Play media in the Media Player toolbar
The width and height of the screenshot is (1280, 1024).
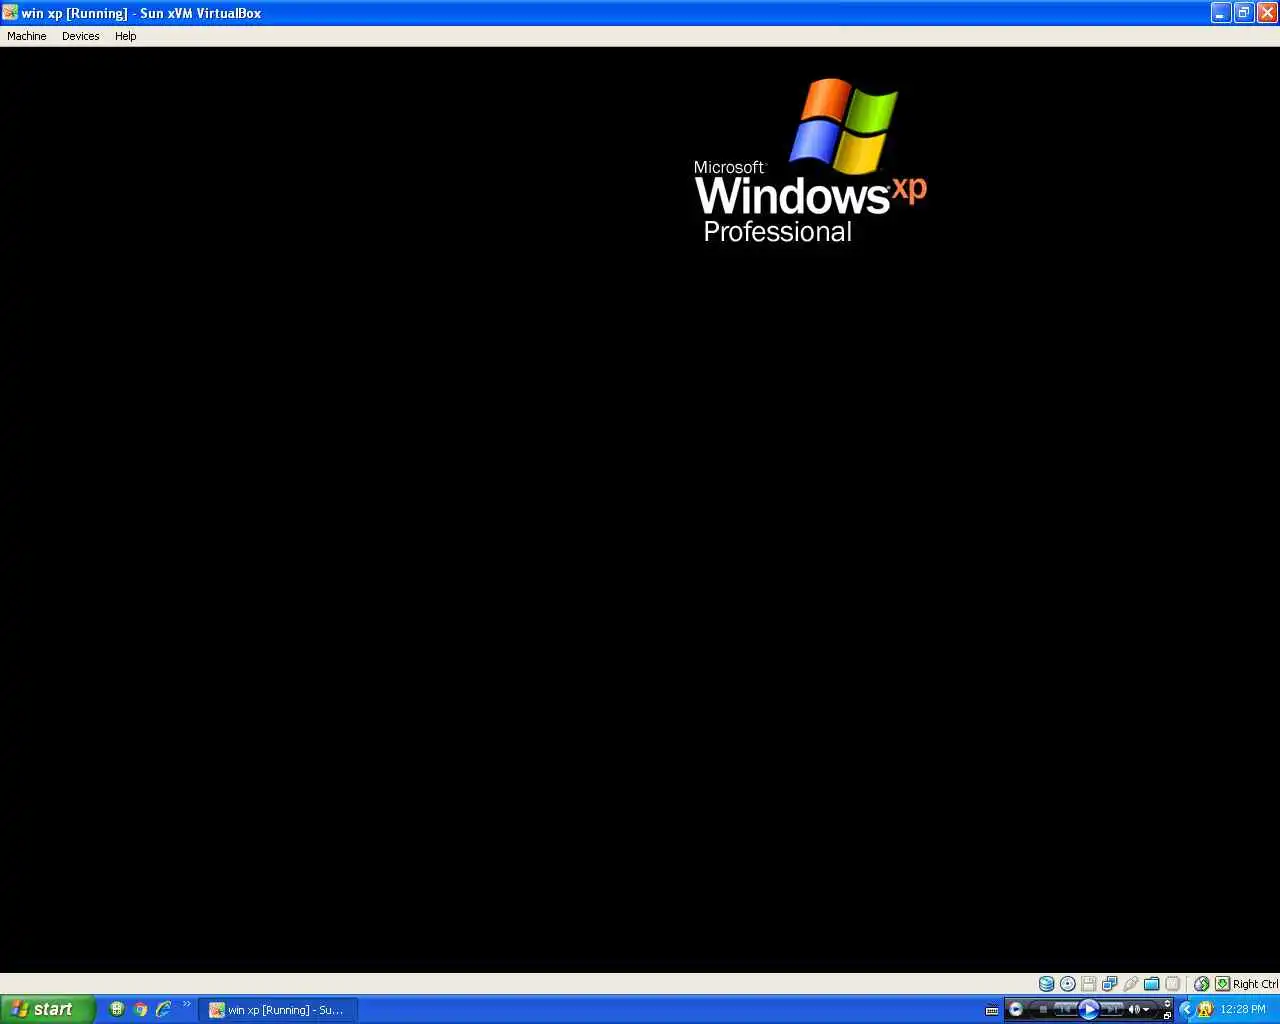pyautogui.click(x=1089, y=1009)
